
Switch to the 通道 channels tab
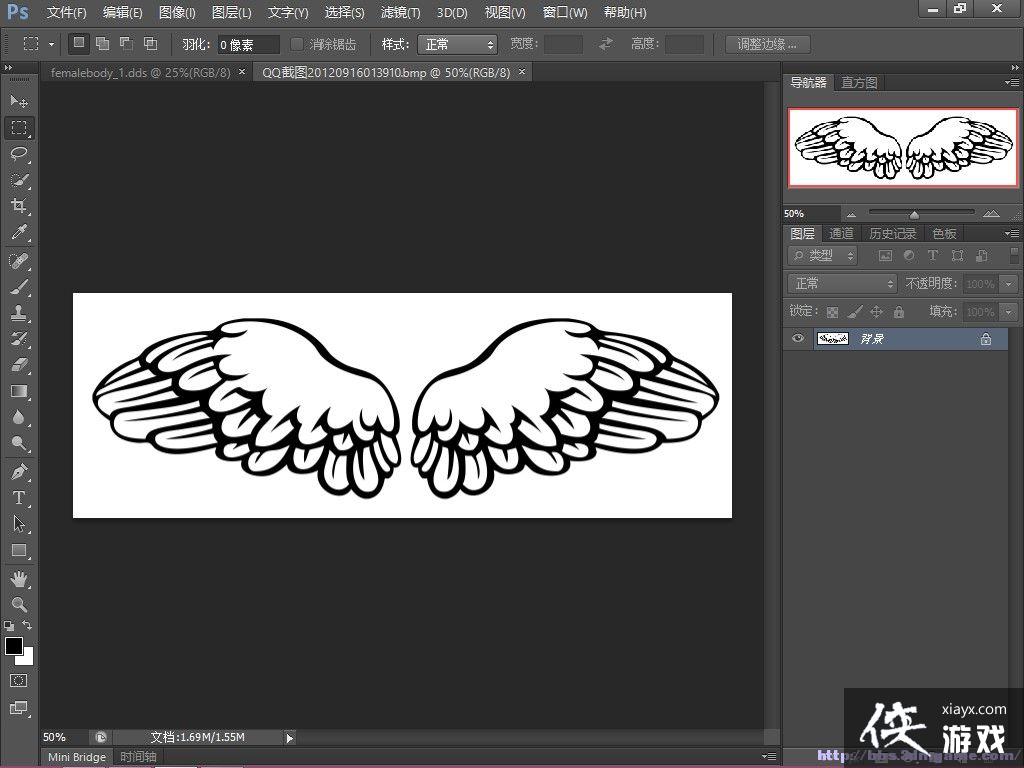842,233
